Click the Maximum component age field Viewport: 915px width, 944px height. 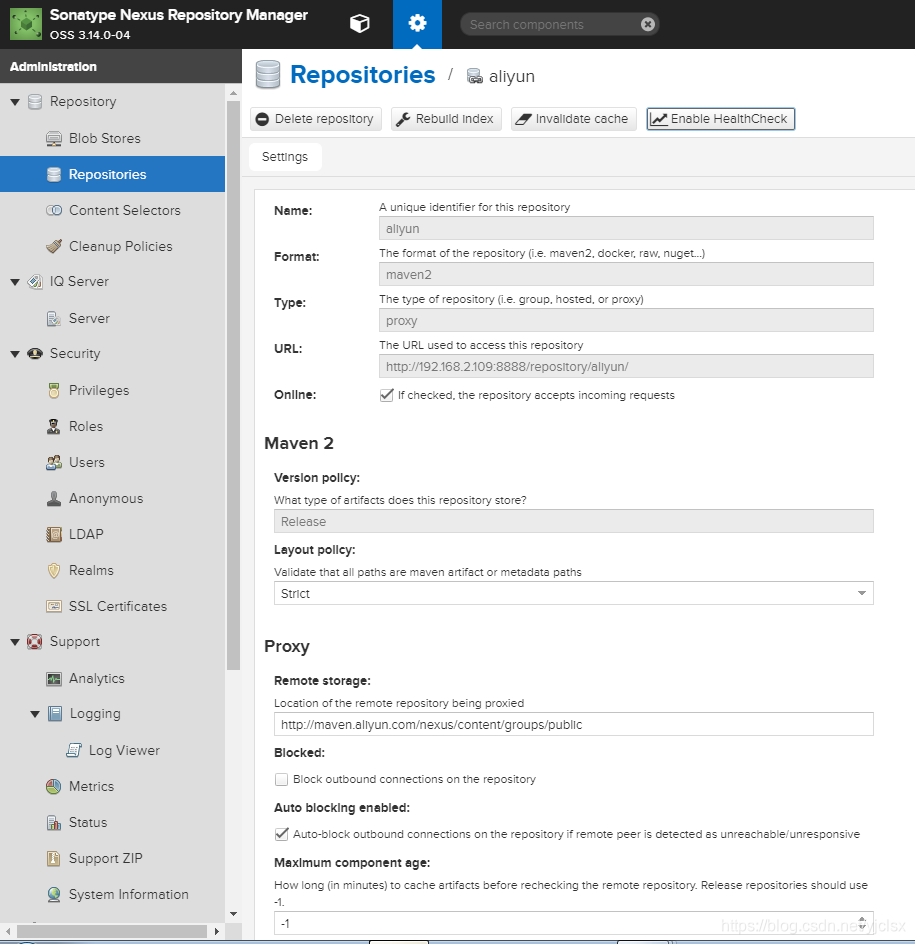point(565,923)
